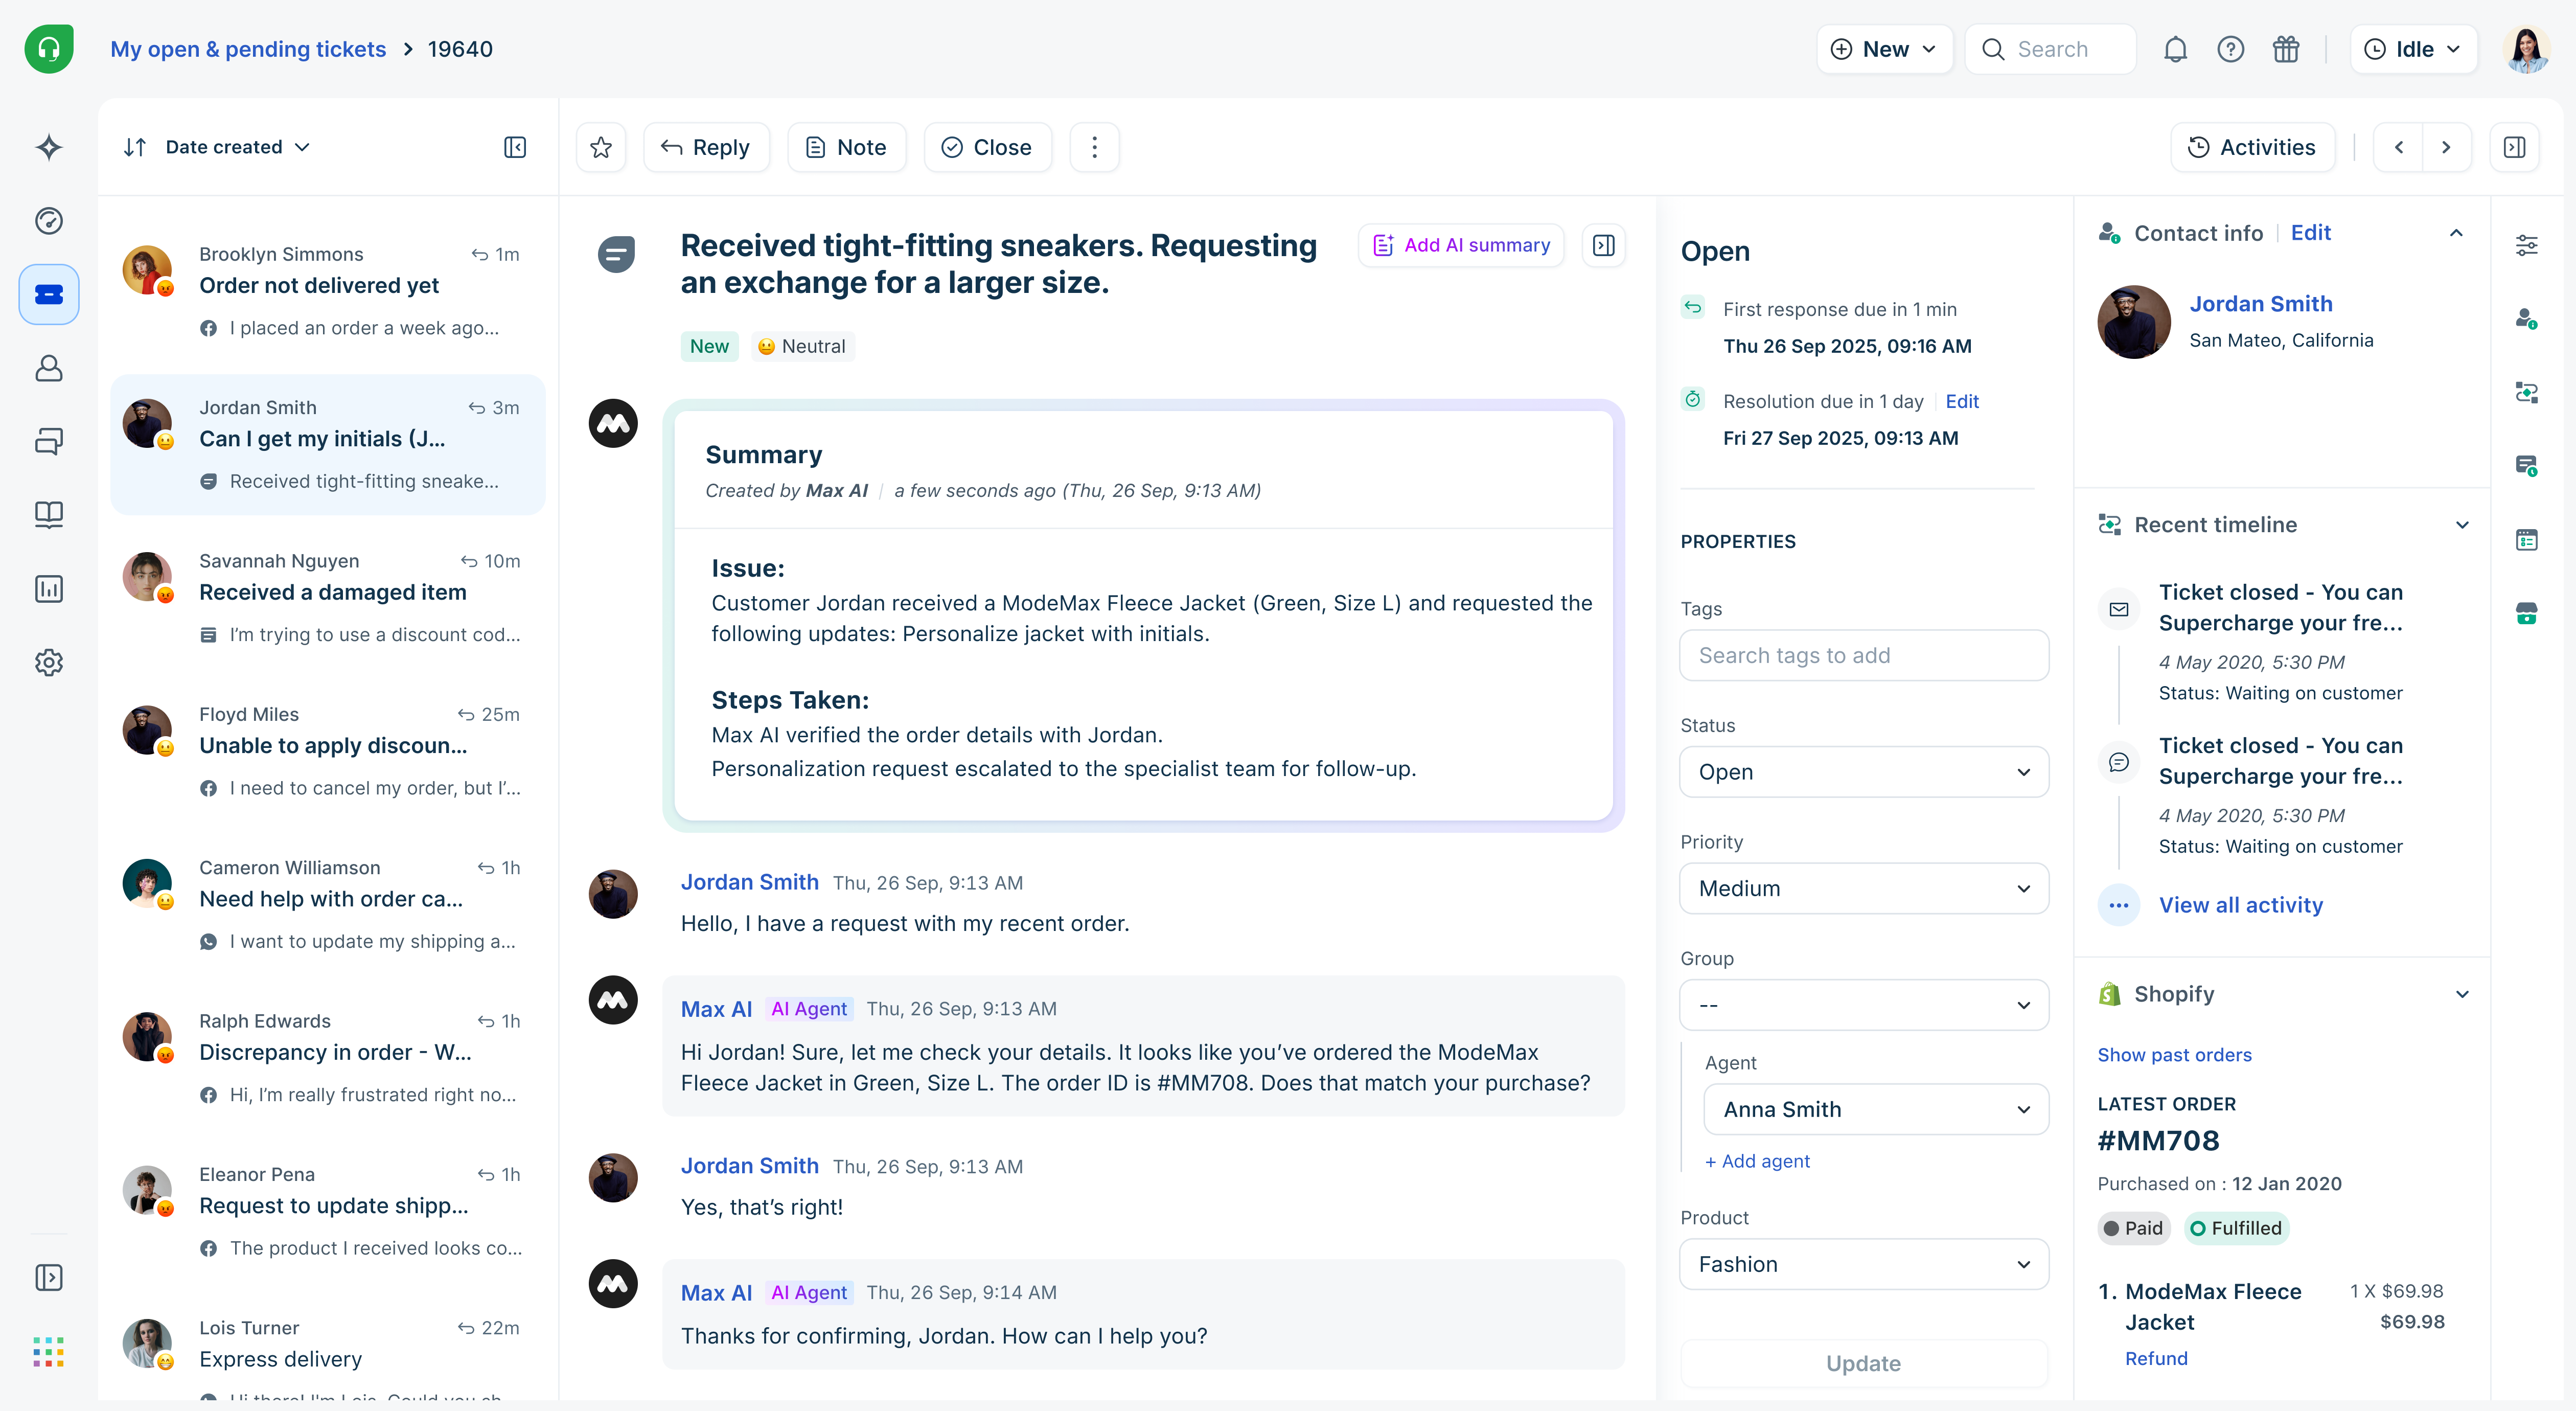Image resolution: width=2576 pixels, height=1411 pixels.
Task: Open the Priority dropdown showing Medium
Action: pyautogui.click(x=1864, y=888)
